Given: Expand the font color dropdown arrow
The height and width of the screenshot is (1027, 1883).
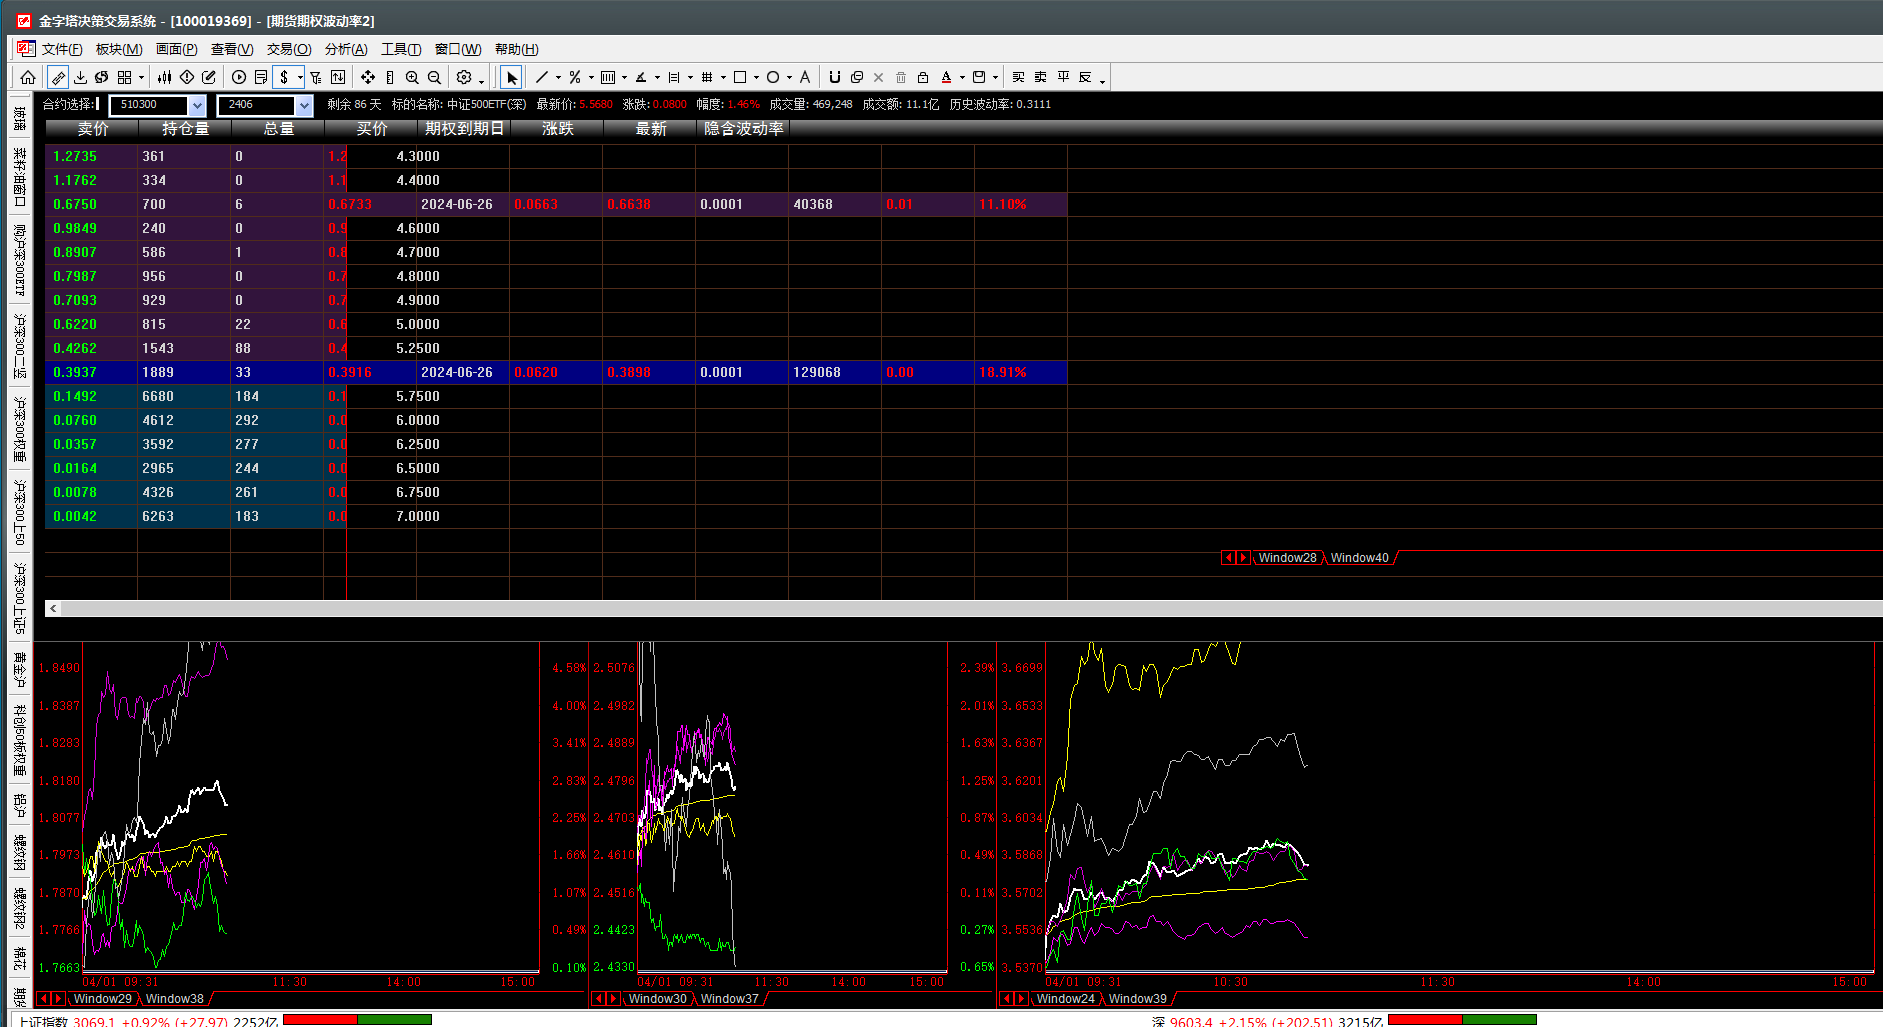Looking at the screenshot, I should pos(962,77).
